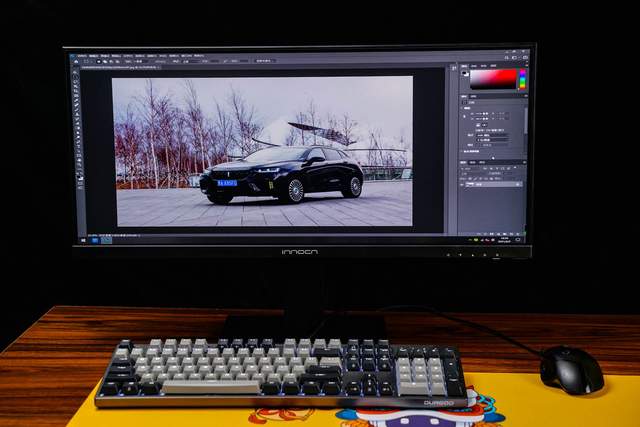Toggle Quick Mask mode in toolbar
This screenshot has height=427, width=640.
click(x=80, y=183)
